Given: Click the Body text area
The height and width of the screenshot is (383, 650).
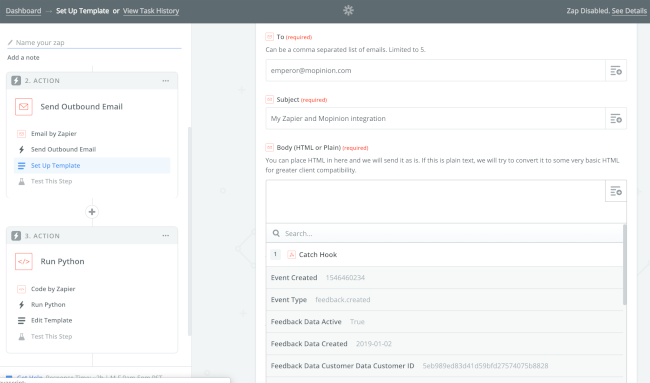Looking at the screenshot, I should (x=435, y=201).
